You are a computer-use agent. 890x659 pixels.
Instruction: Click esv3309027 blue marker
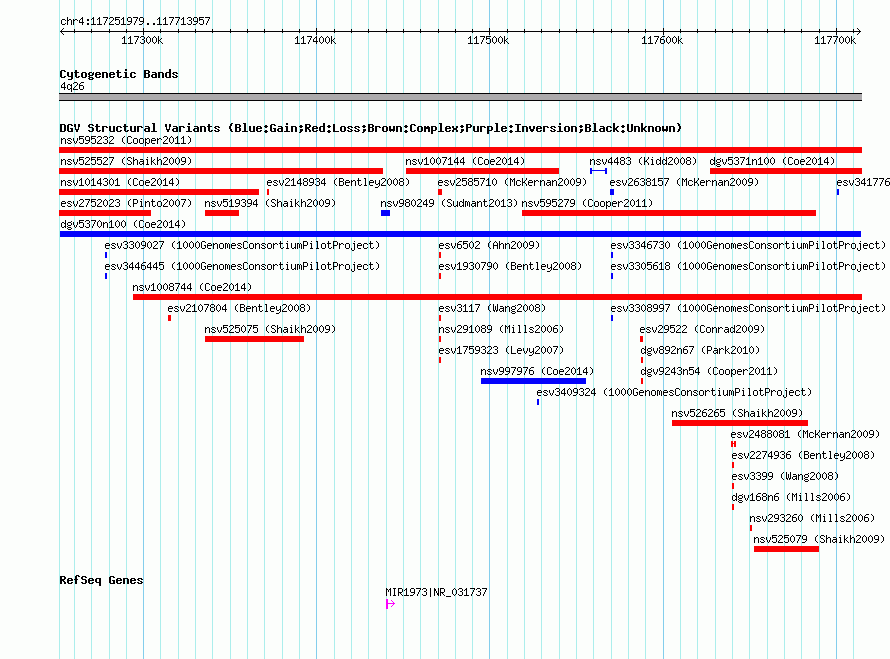click(106, 255)
